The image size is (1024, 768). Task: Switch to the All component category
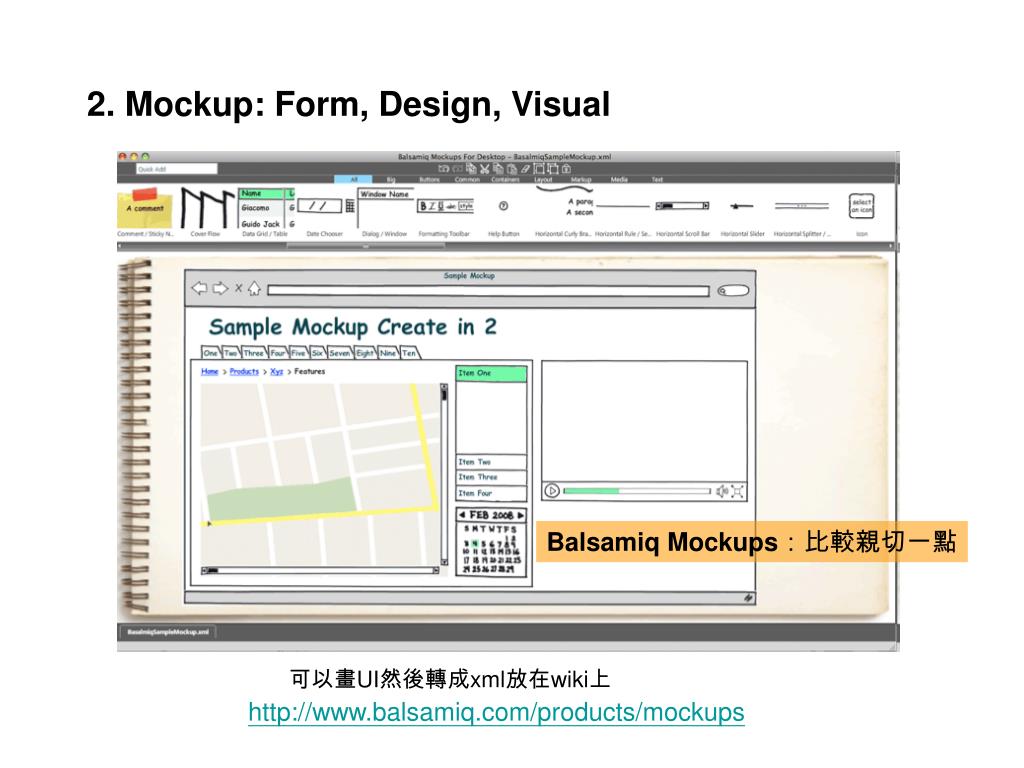[353, 180]
